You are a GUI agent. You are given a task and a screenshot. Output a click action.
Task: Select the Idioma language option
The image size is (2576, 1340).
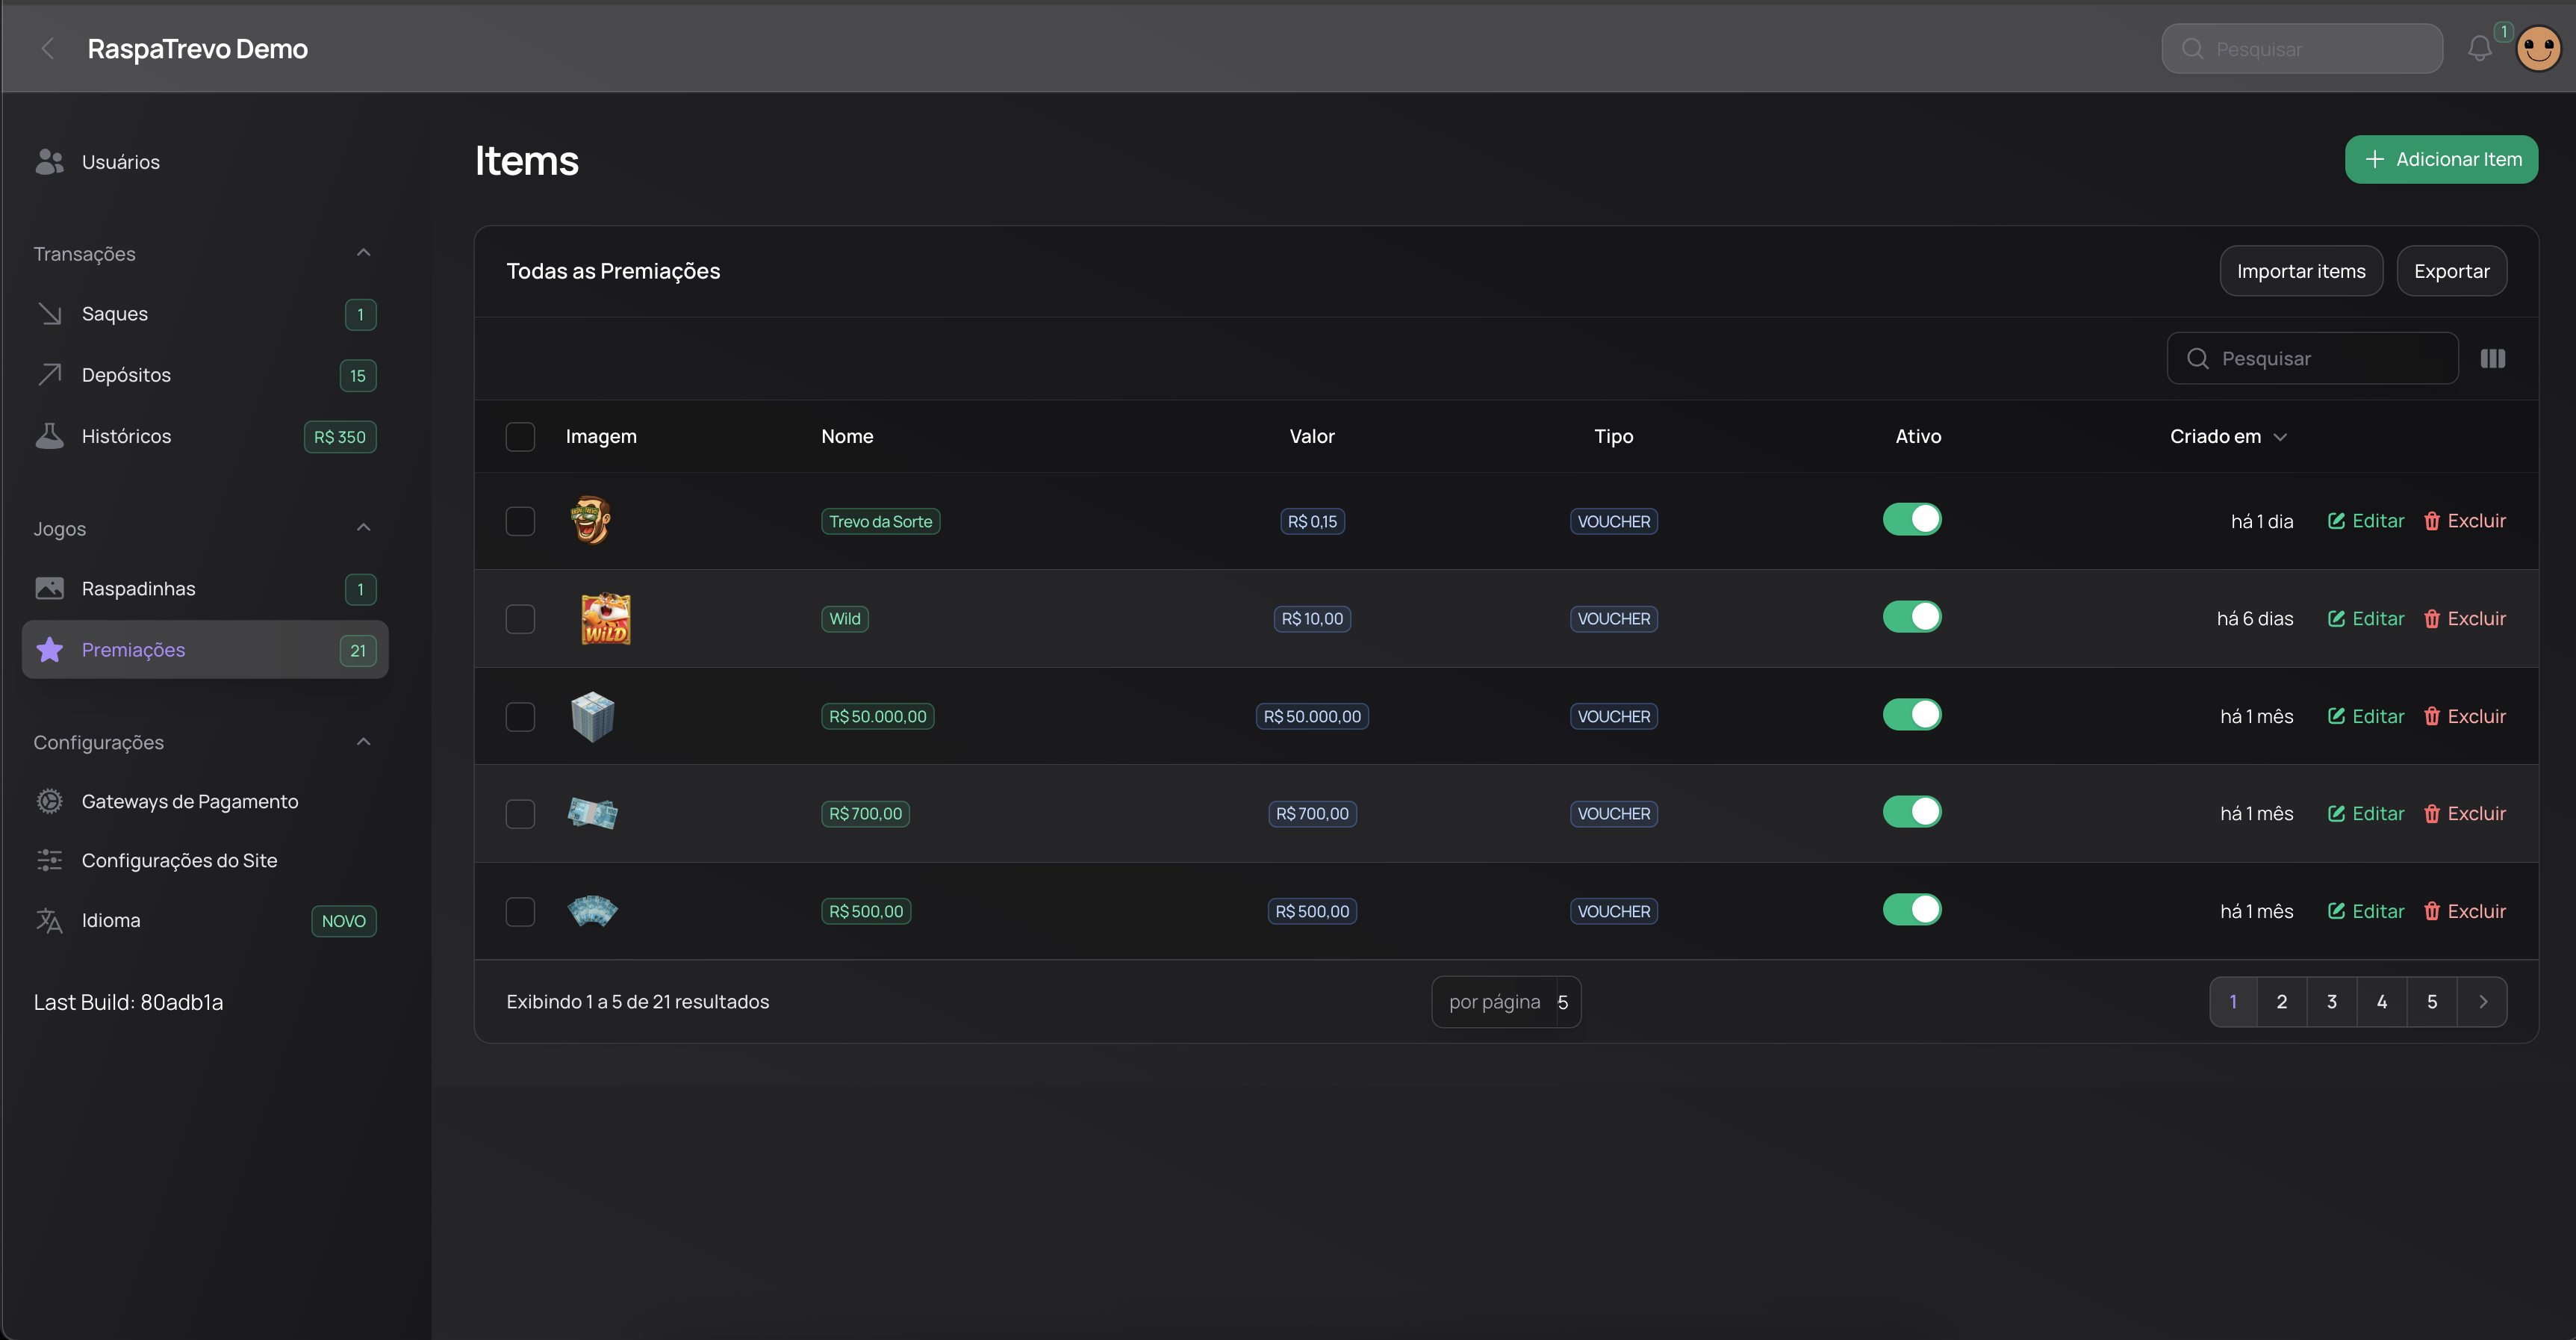click(x=111, y=919)
